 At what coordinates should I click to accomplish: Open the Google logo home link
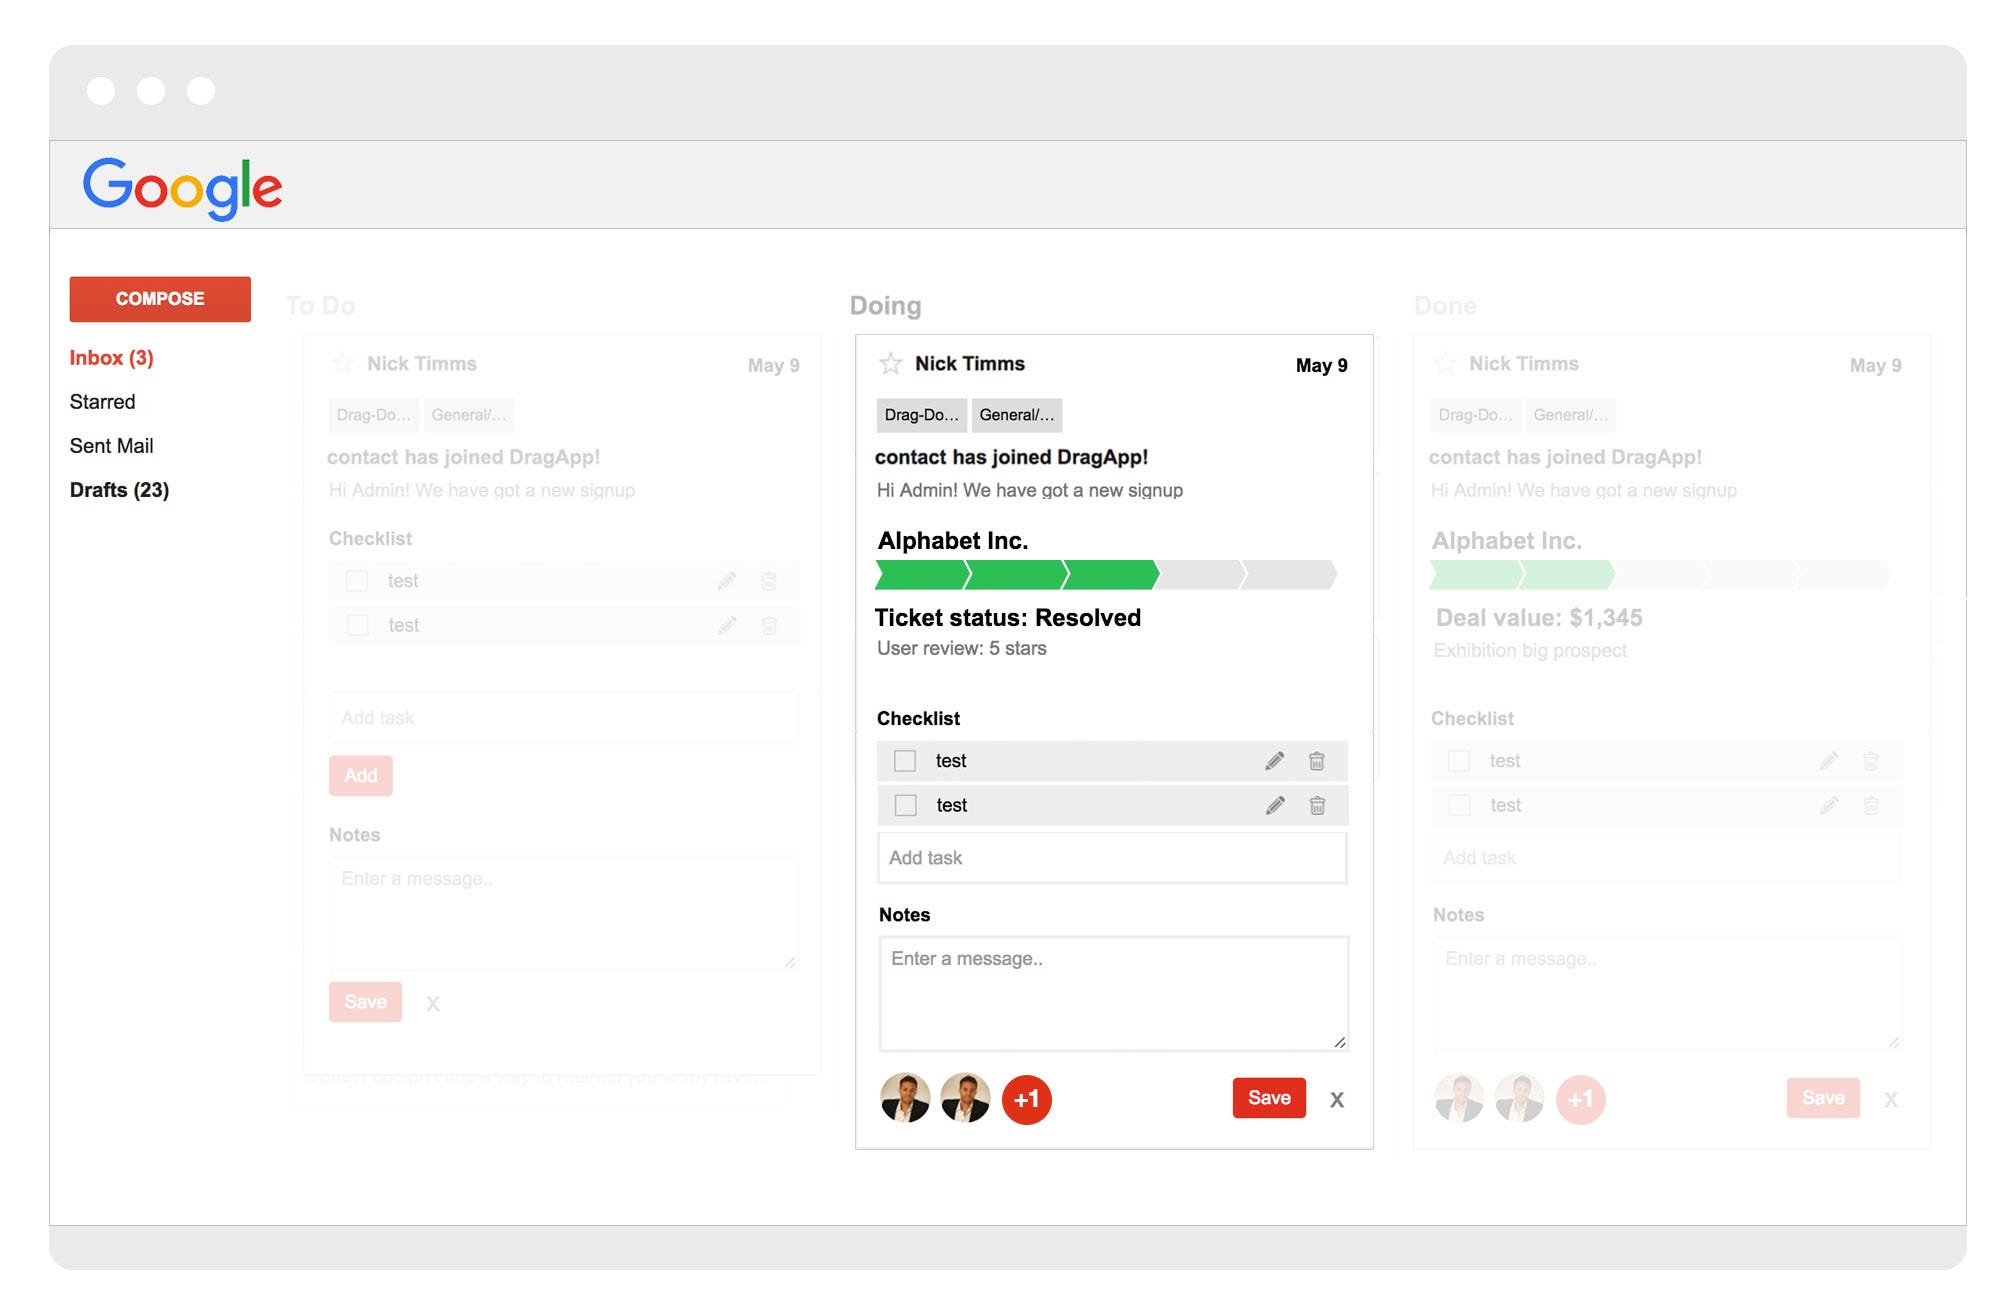(x=182, y=187)
